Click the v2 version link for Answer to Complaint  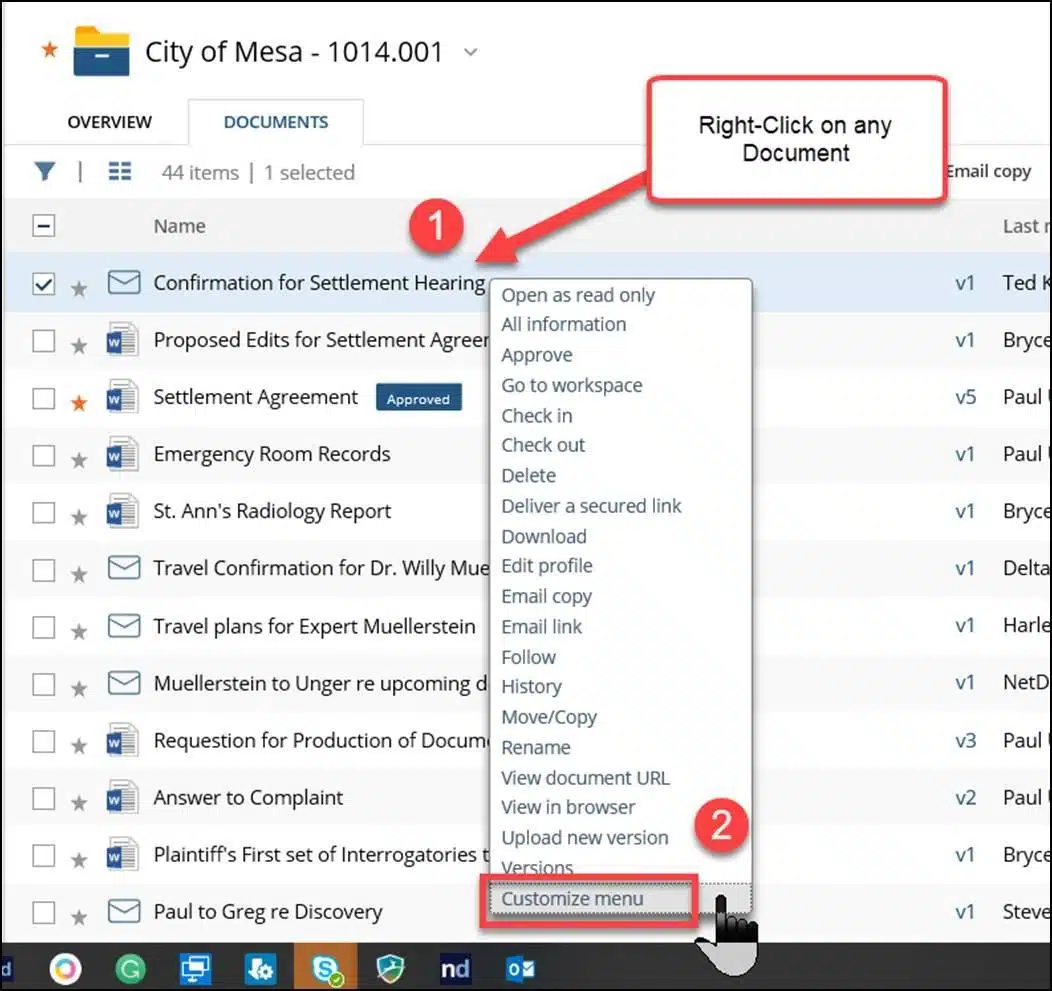(965, 798)
